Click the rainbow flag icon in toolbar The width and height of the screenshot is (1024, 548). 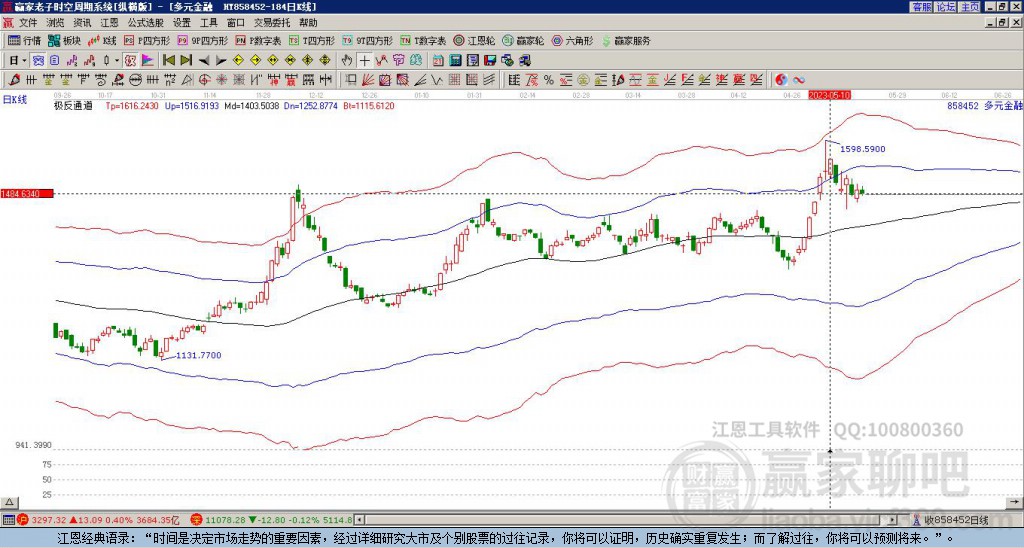point(148,60)
